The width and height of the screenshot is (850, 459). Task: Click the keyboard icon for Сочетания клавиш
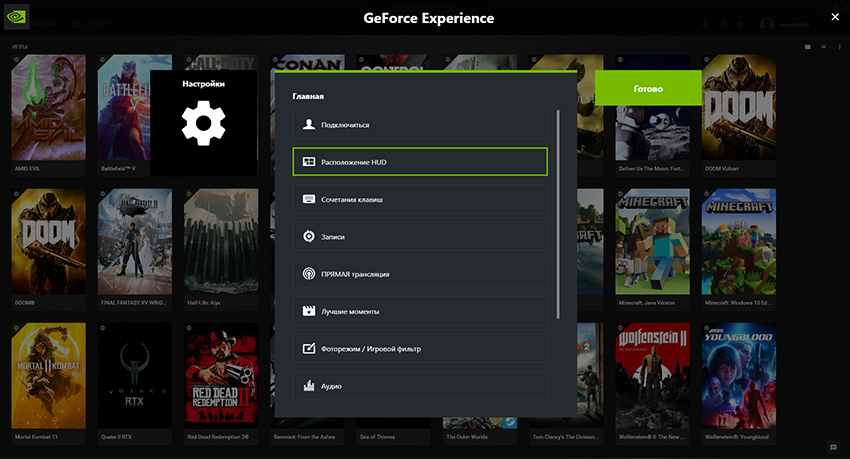click(x=309, y=200)
